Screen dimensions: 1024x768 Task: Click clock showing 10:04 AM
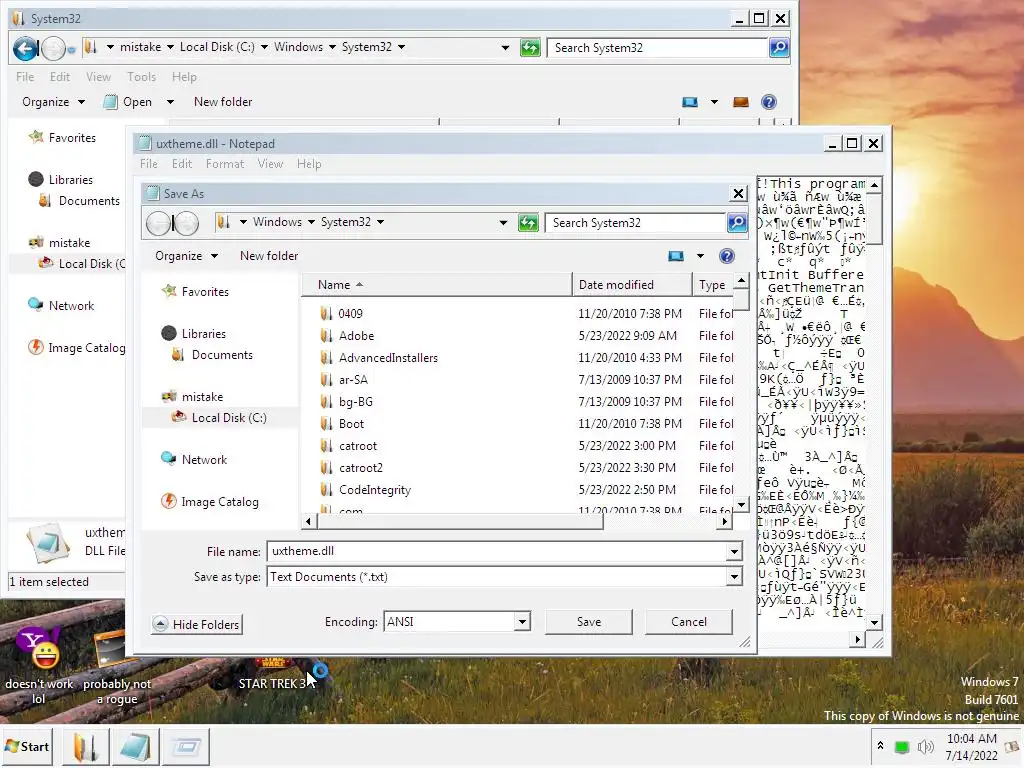tap(971, 739)
